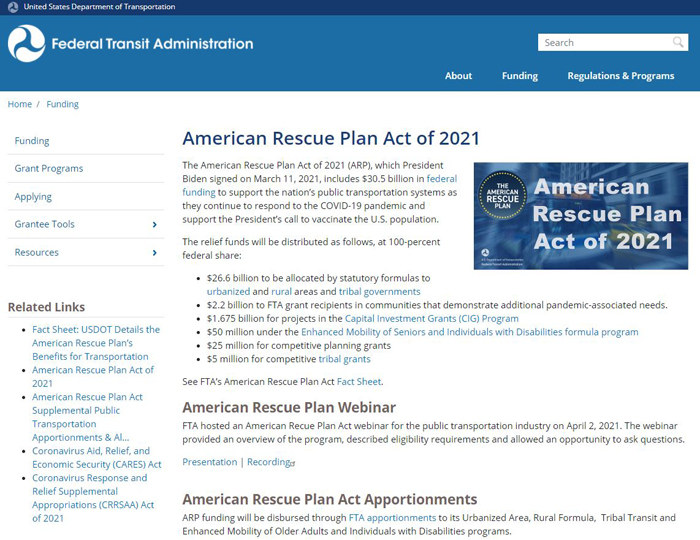
Task: Select Resources sidebar item
Action: (36, 252)
